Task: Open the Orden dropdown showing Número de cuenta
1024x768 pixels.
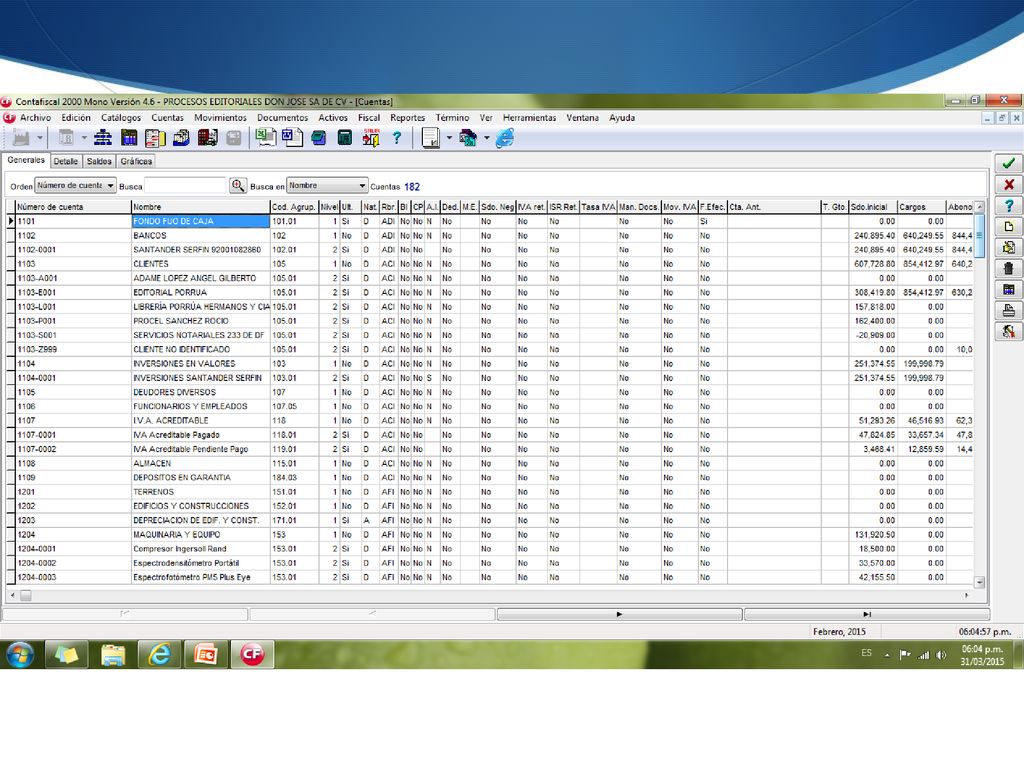Action: click(x=75, y=185)
